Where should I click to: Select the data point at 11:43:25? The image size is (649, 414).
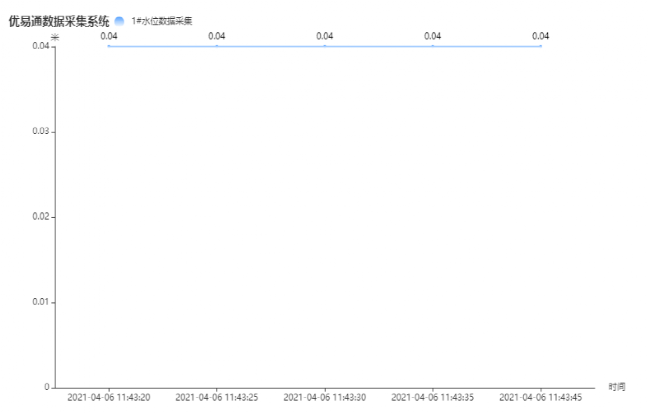[217, 46]
